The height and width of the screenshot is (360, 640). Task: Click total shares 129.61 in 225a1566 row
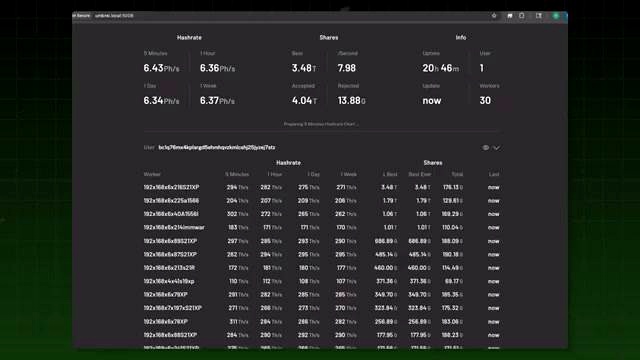point(453,201)
